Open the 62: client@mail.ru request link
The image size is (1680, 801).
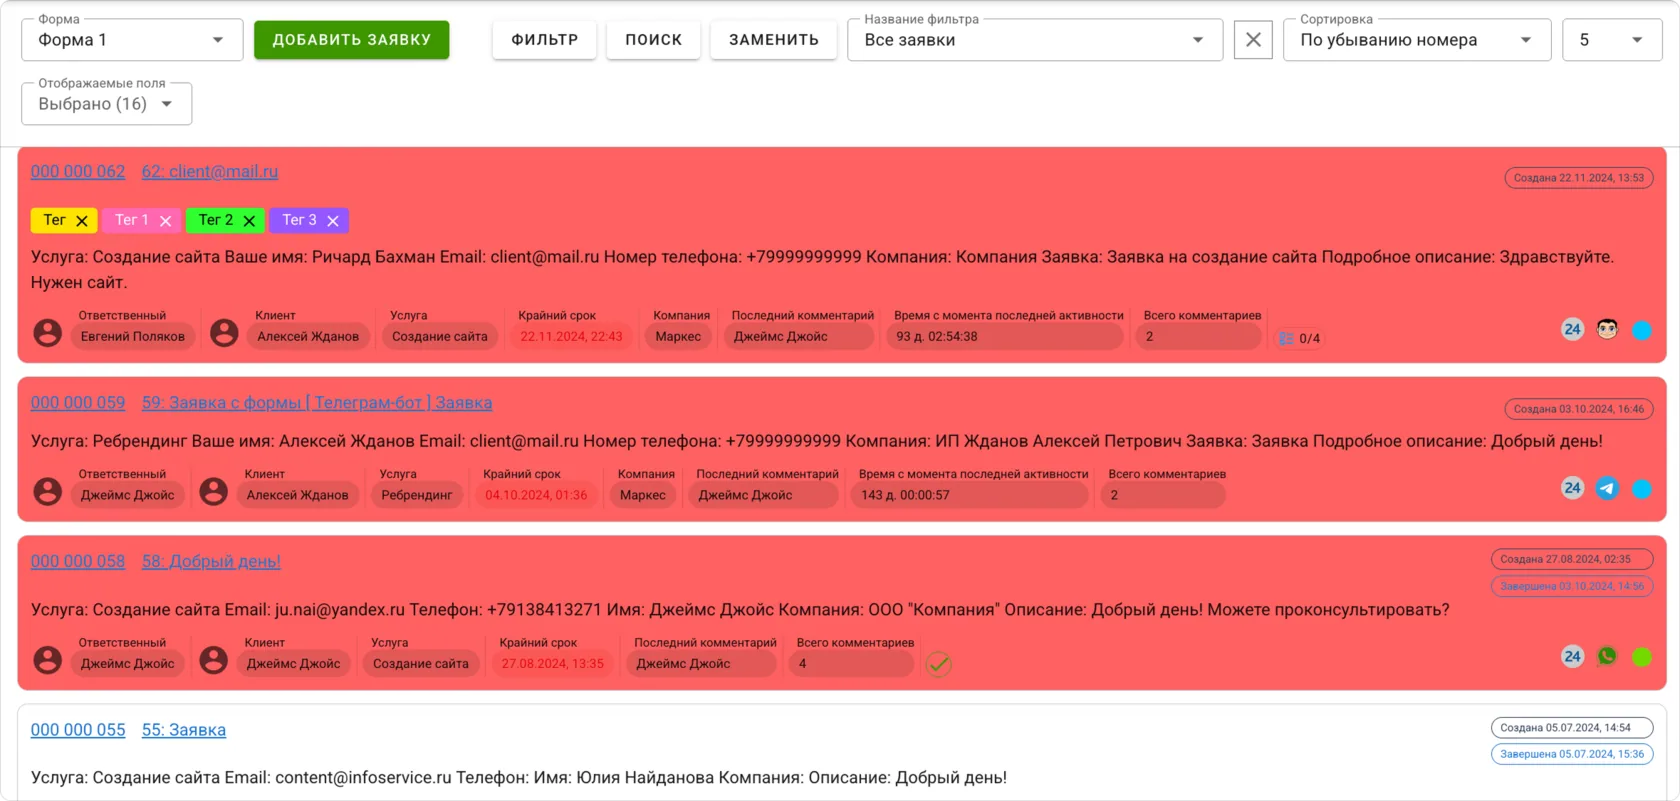click(210, 171)
